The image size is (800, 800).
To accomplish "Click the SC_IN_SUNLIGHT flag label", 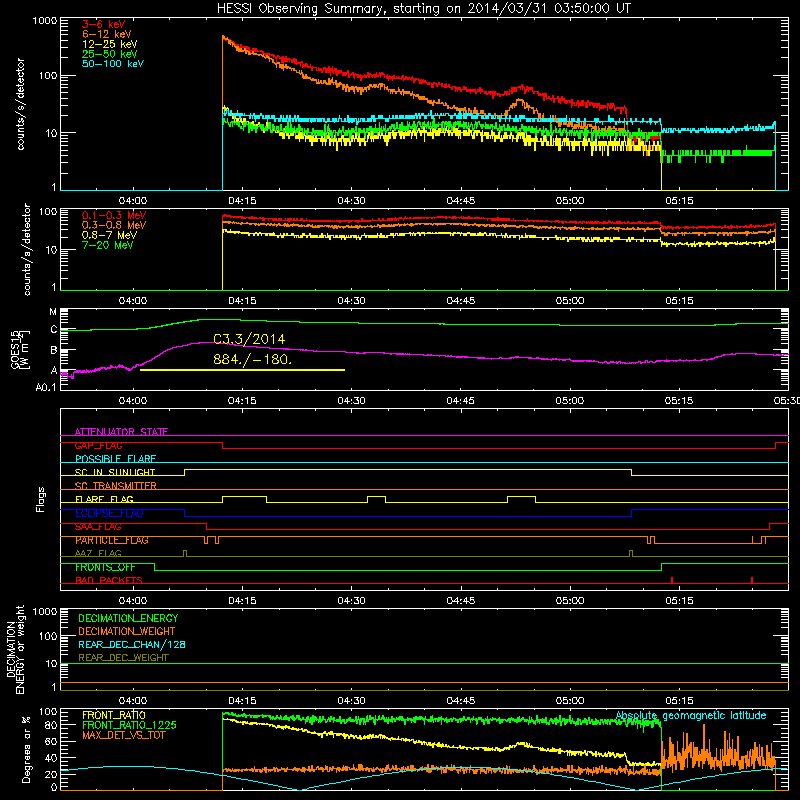I will [115, 472].
